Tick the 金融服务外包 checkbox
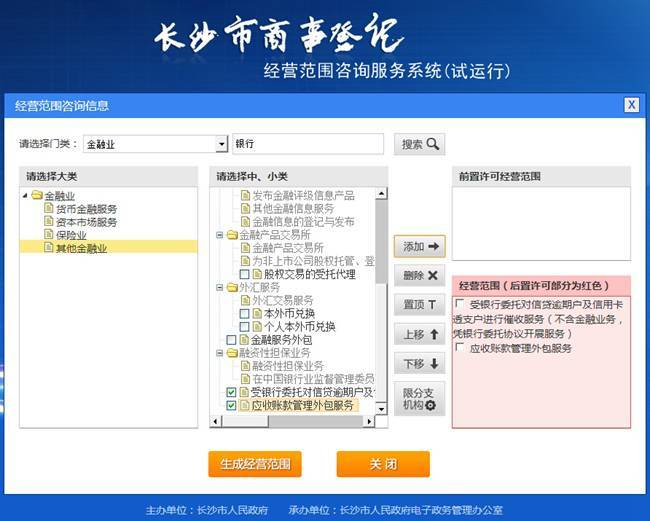Viewport: 650px width, 521px height. tap(231, 340)
